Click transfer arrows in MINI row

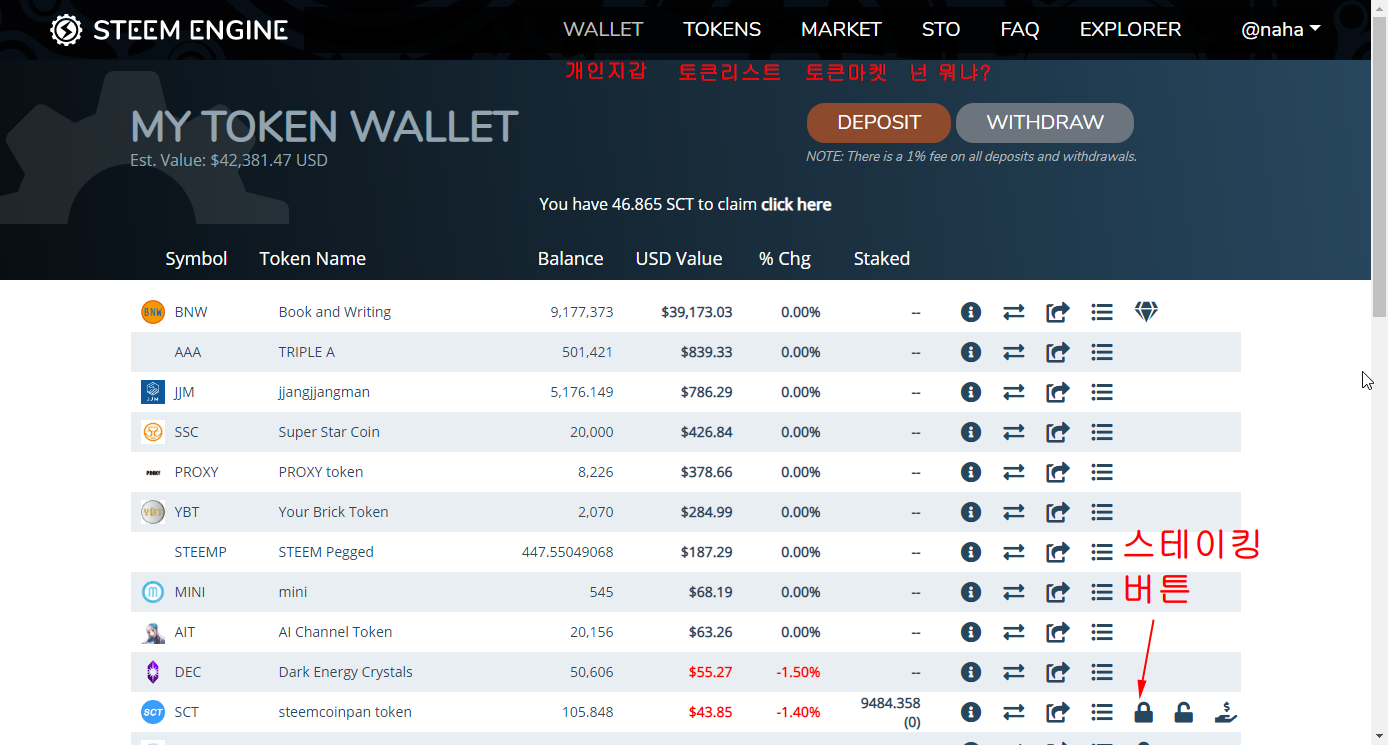[1014, 592]
